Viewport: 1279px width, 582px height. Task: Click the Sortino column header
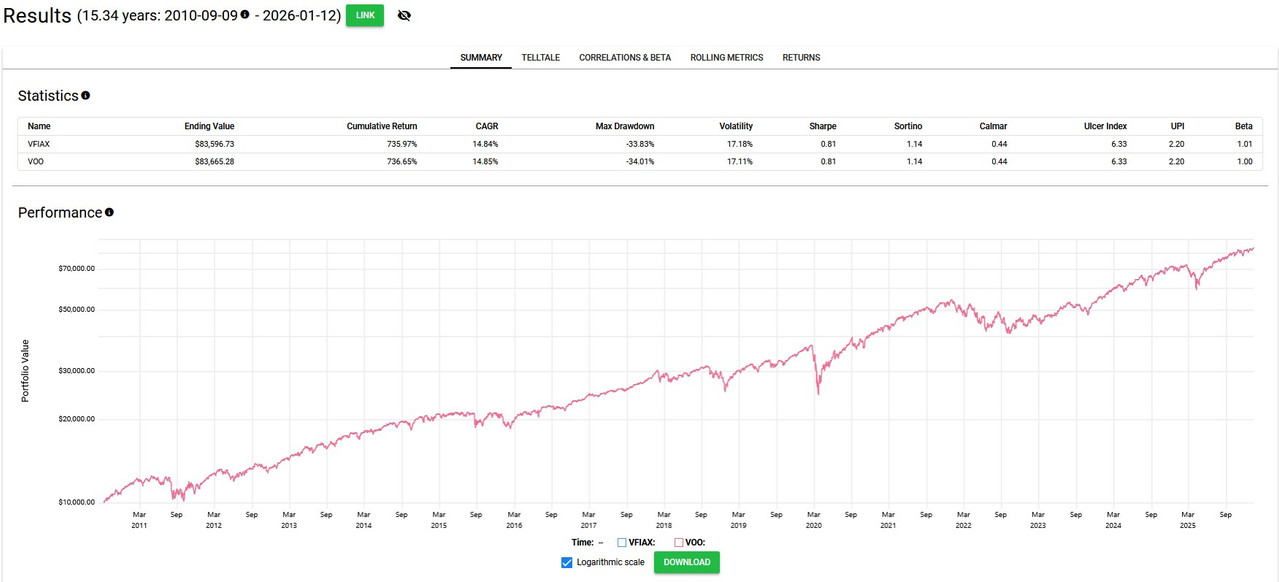click(908, 127)
